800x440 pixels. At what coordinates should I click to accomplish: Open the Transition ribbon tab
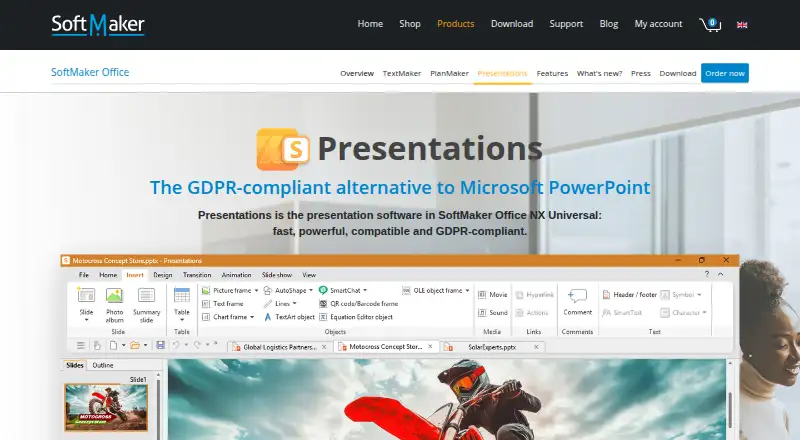coord(197,275)
